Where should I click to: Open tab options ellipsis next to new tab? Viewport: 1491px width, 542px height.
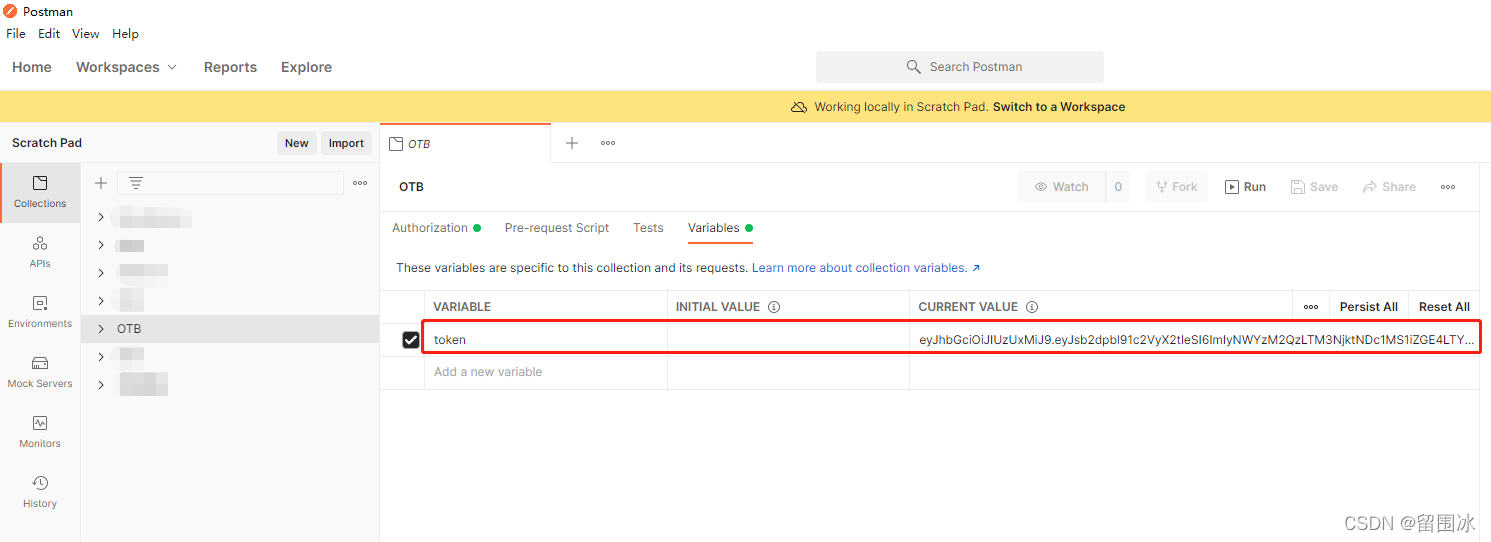(608, 143)
